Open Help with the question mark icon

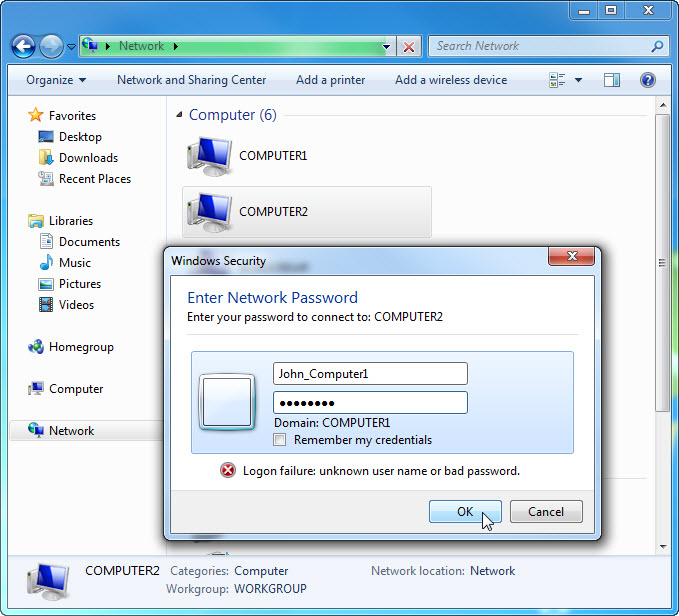[647, 80]
